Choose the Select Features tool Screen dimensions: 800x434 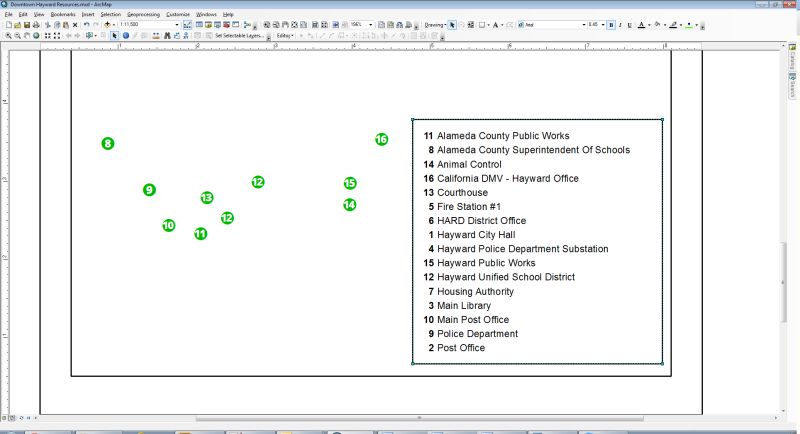click(x=89, y=36)
